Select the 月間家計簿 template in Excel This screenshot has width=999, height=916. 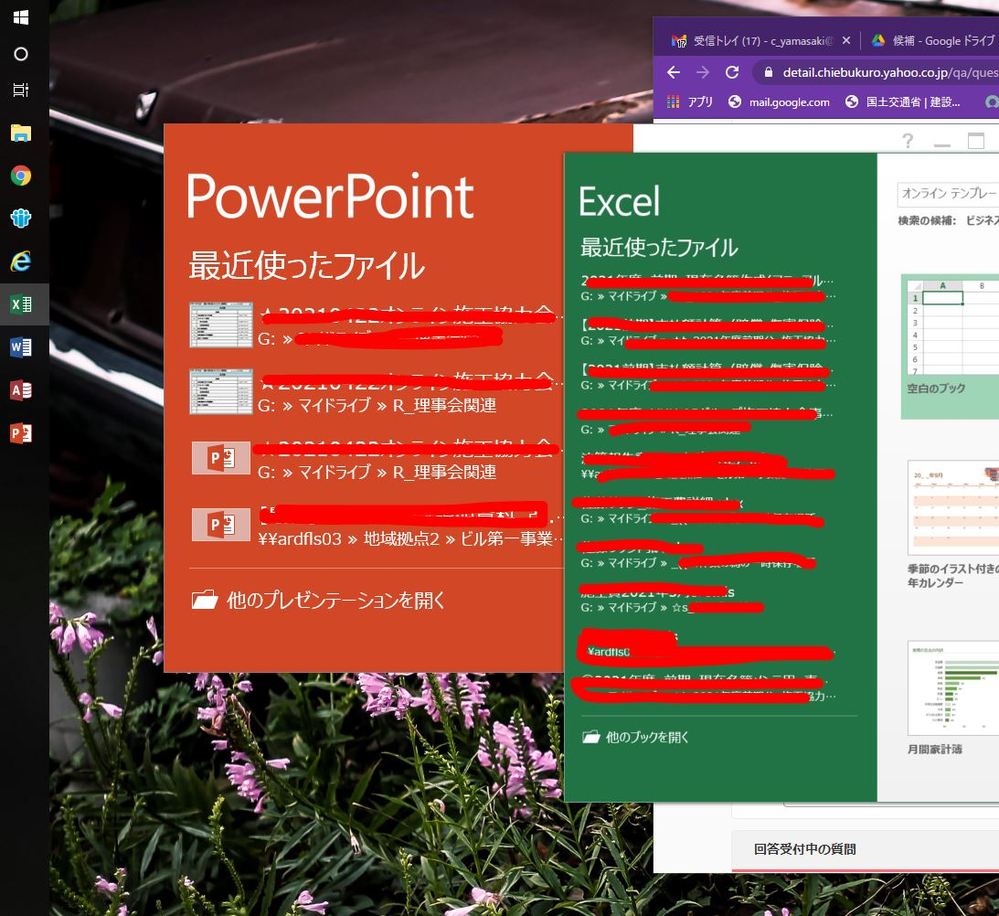click(x=953, y=698)
